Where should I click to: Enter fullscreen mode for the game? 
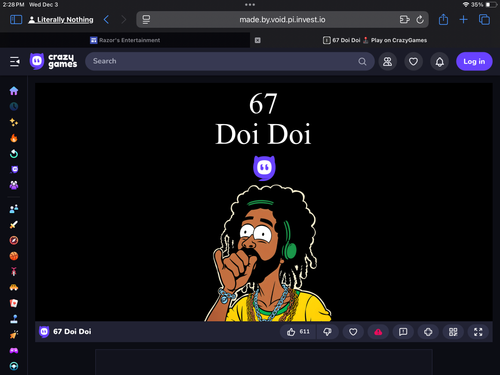478,332
